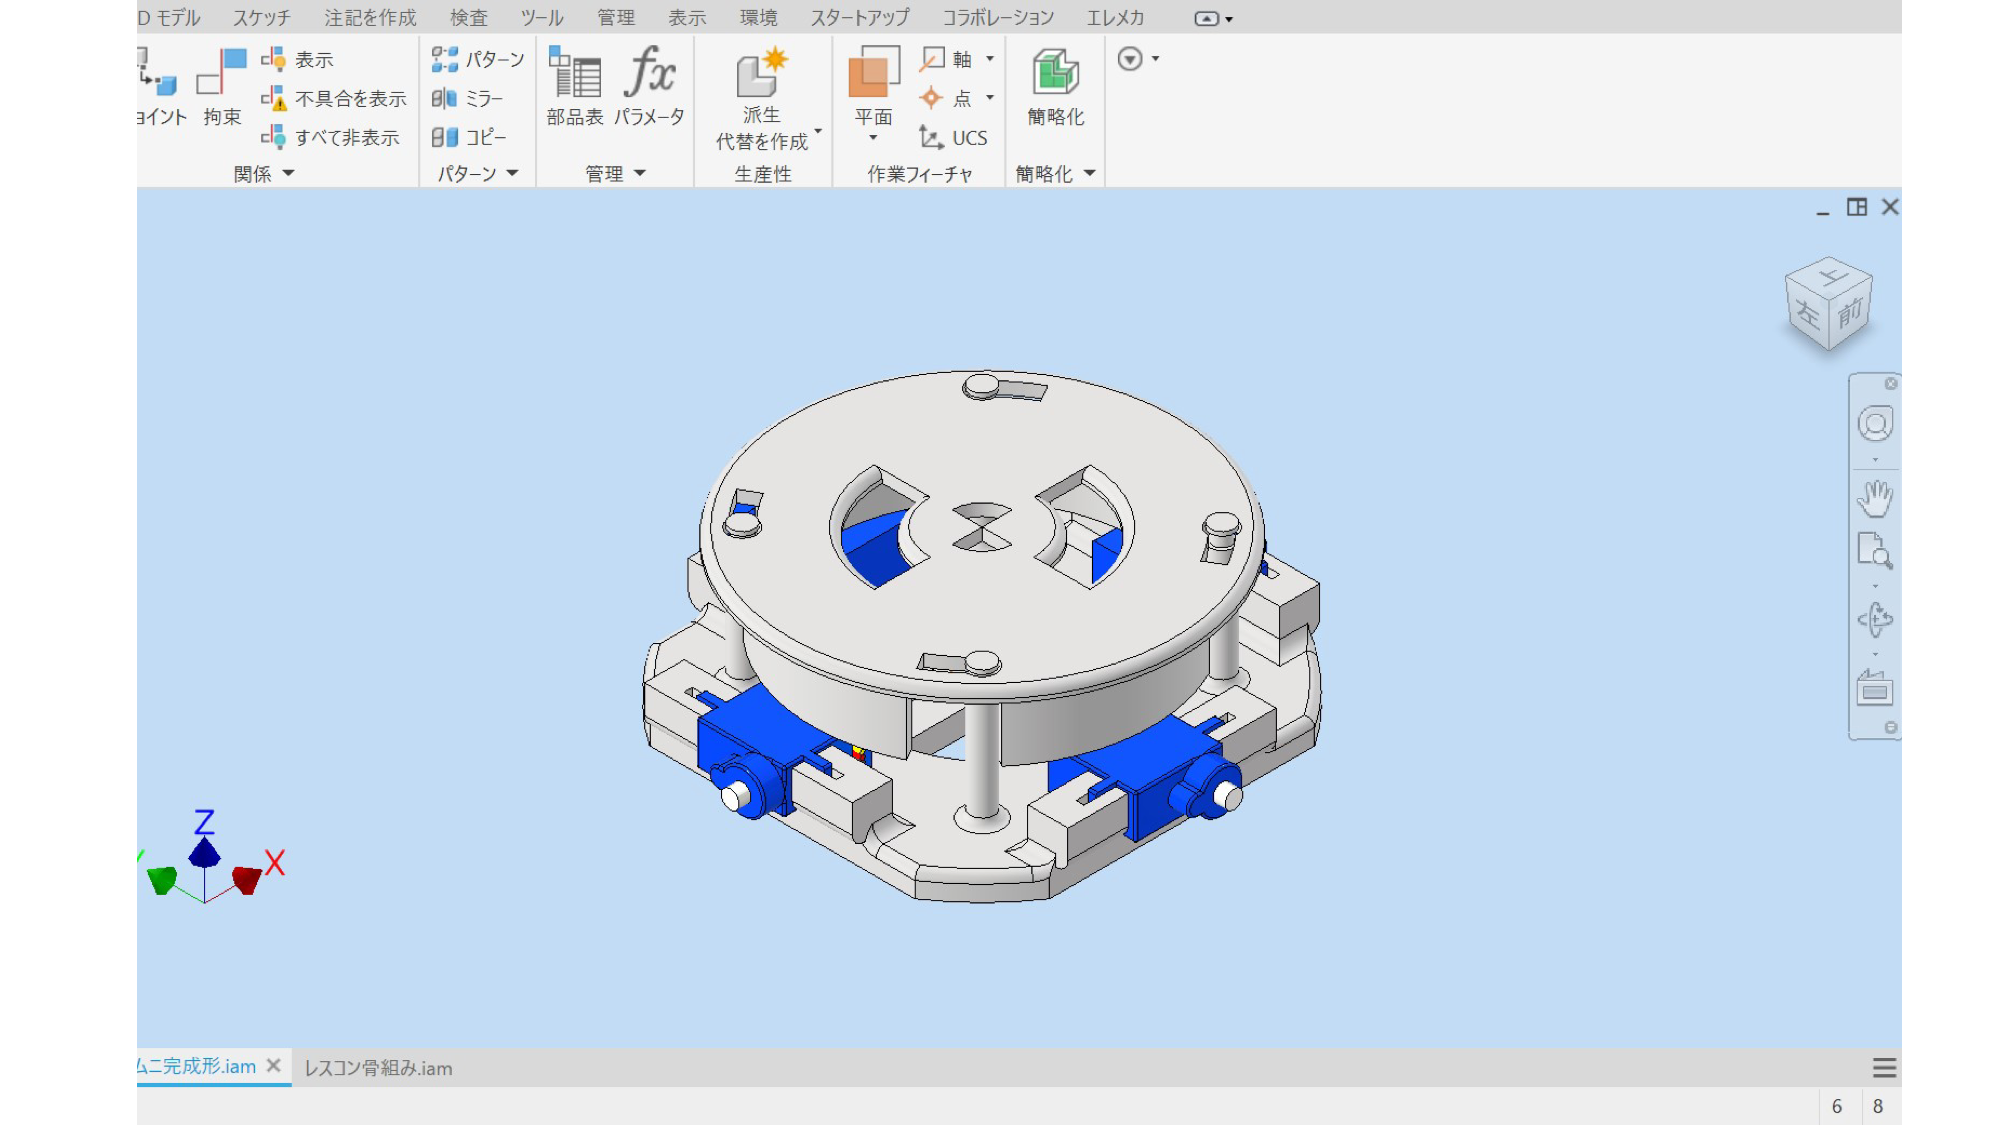Click the ViewCube 前 front face

[x=1850, y=313]
